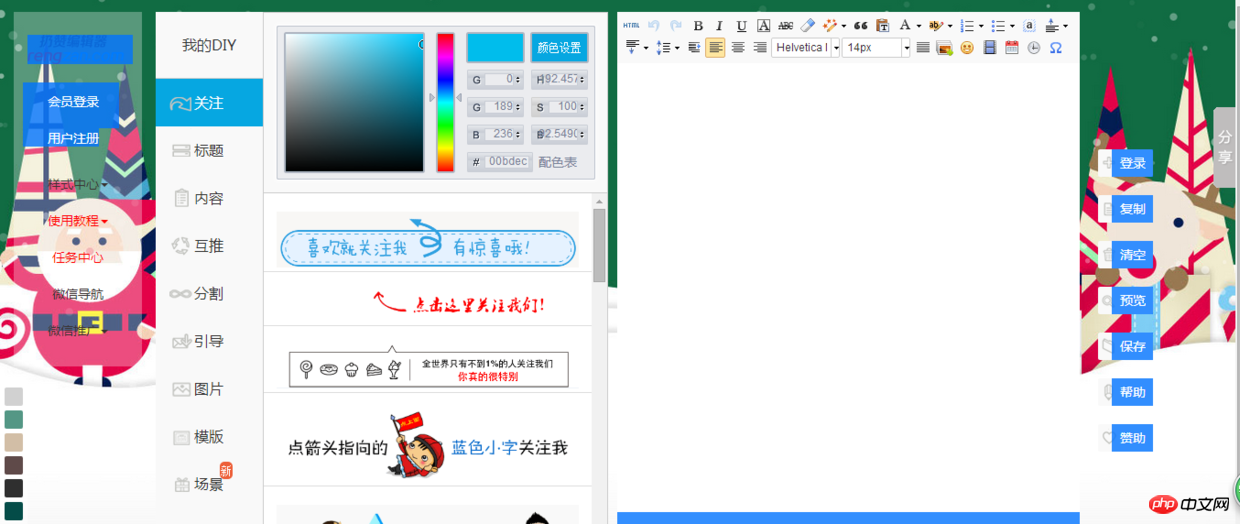Toggle bold formatting

[698, 25]
